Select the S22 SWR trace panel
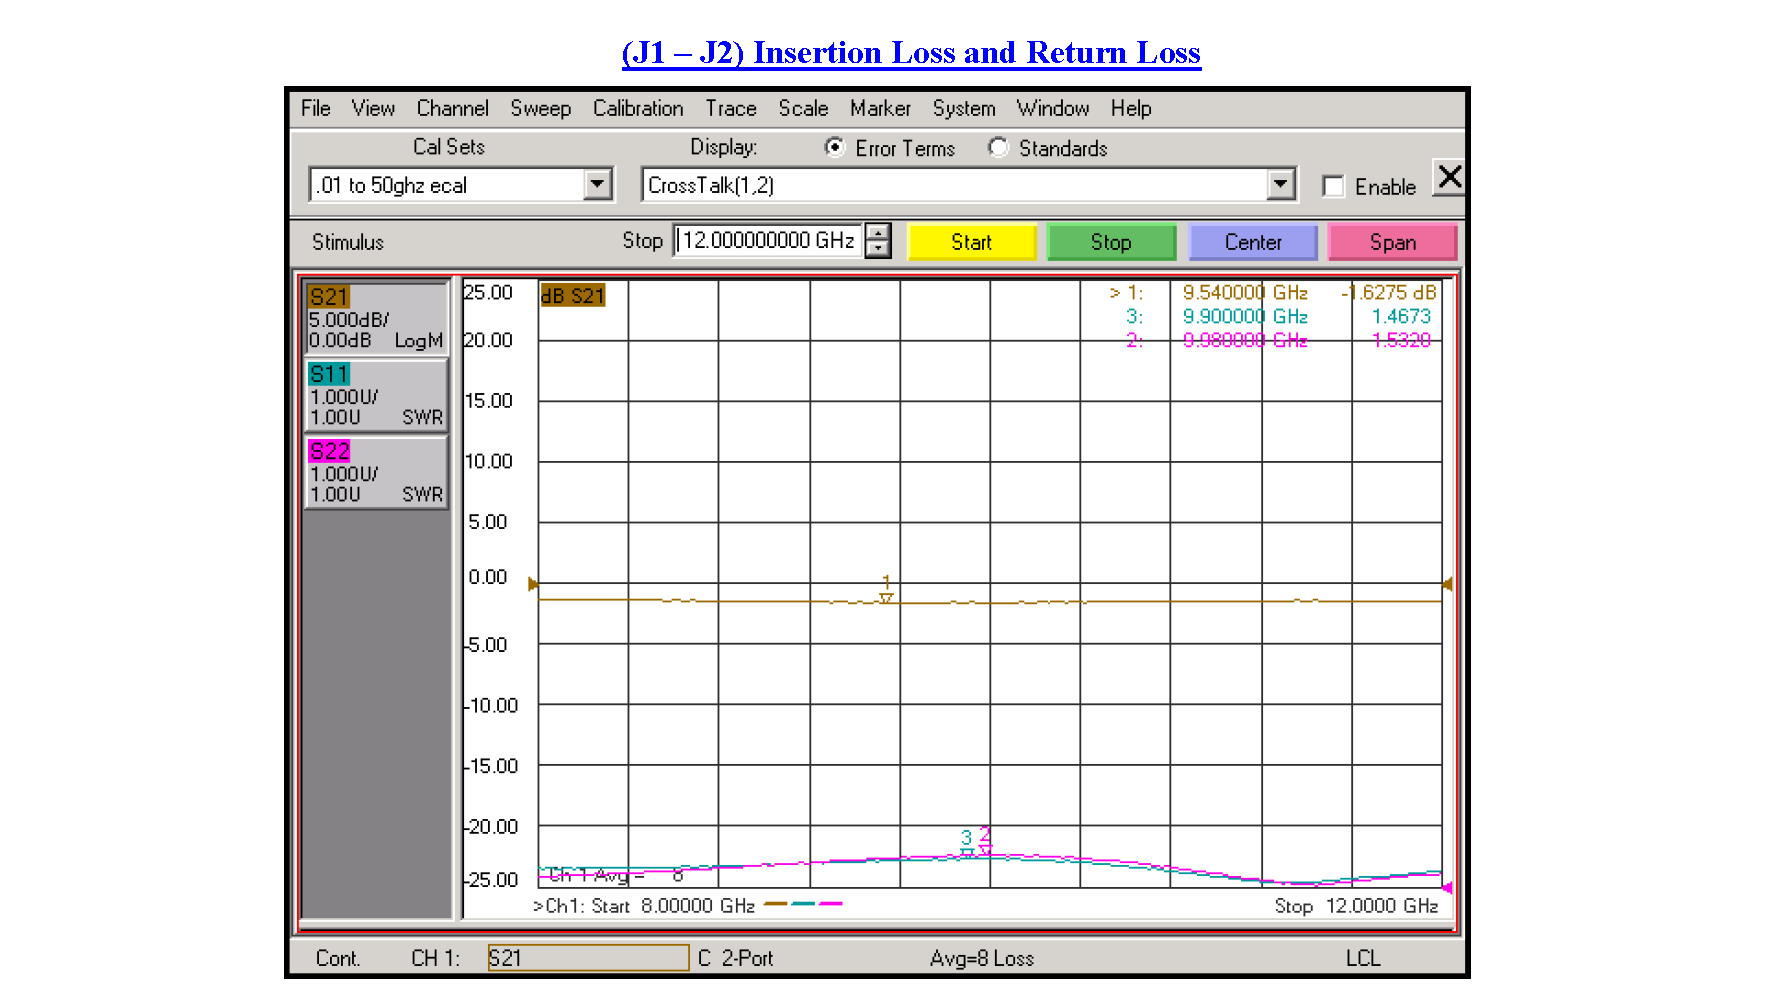The image size is (1774, 1008). pyautogui.click(x=375, y=472)
